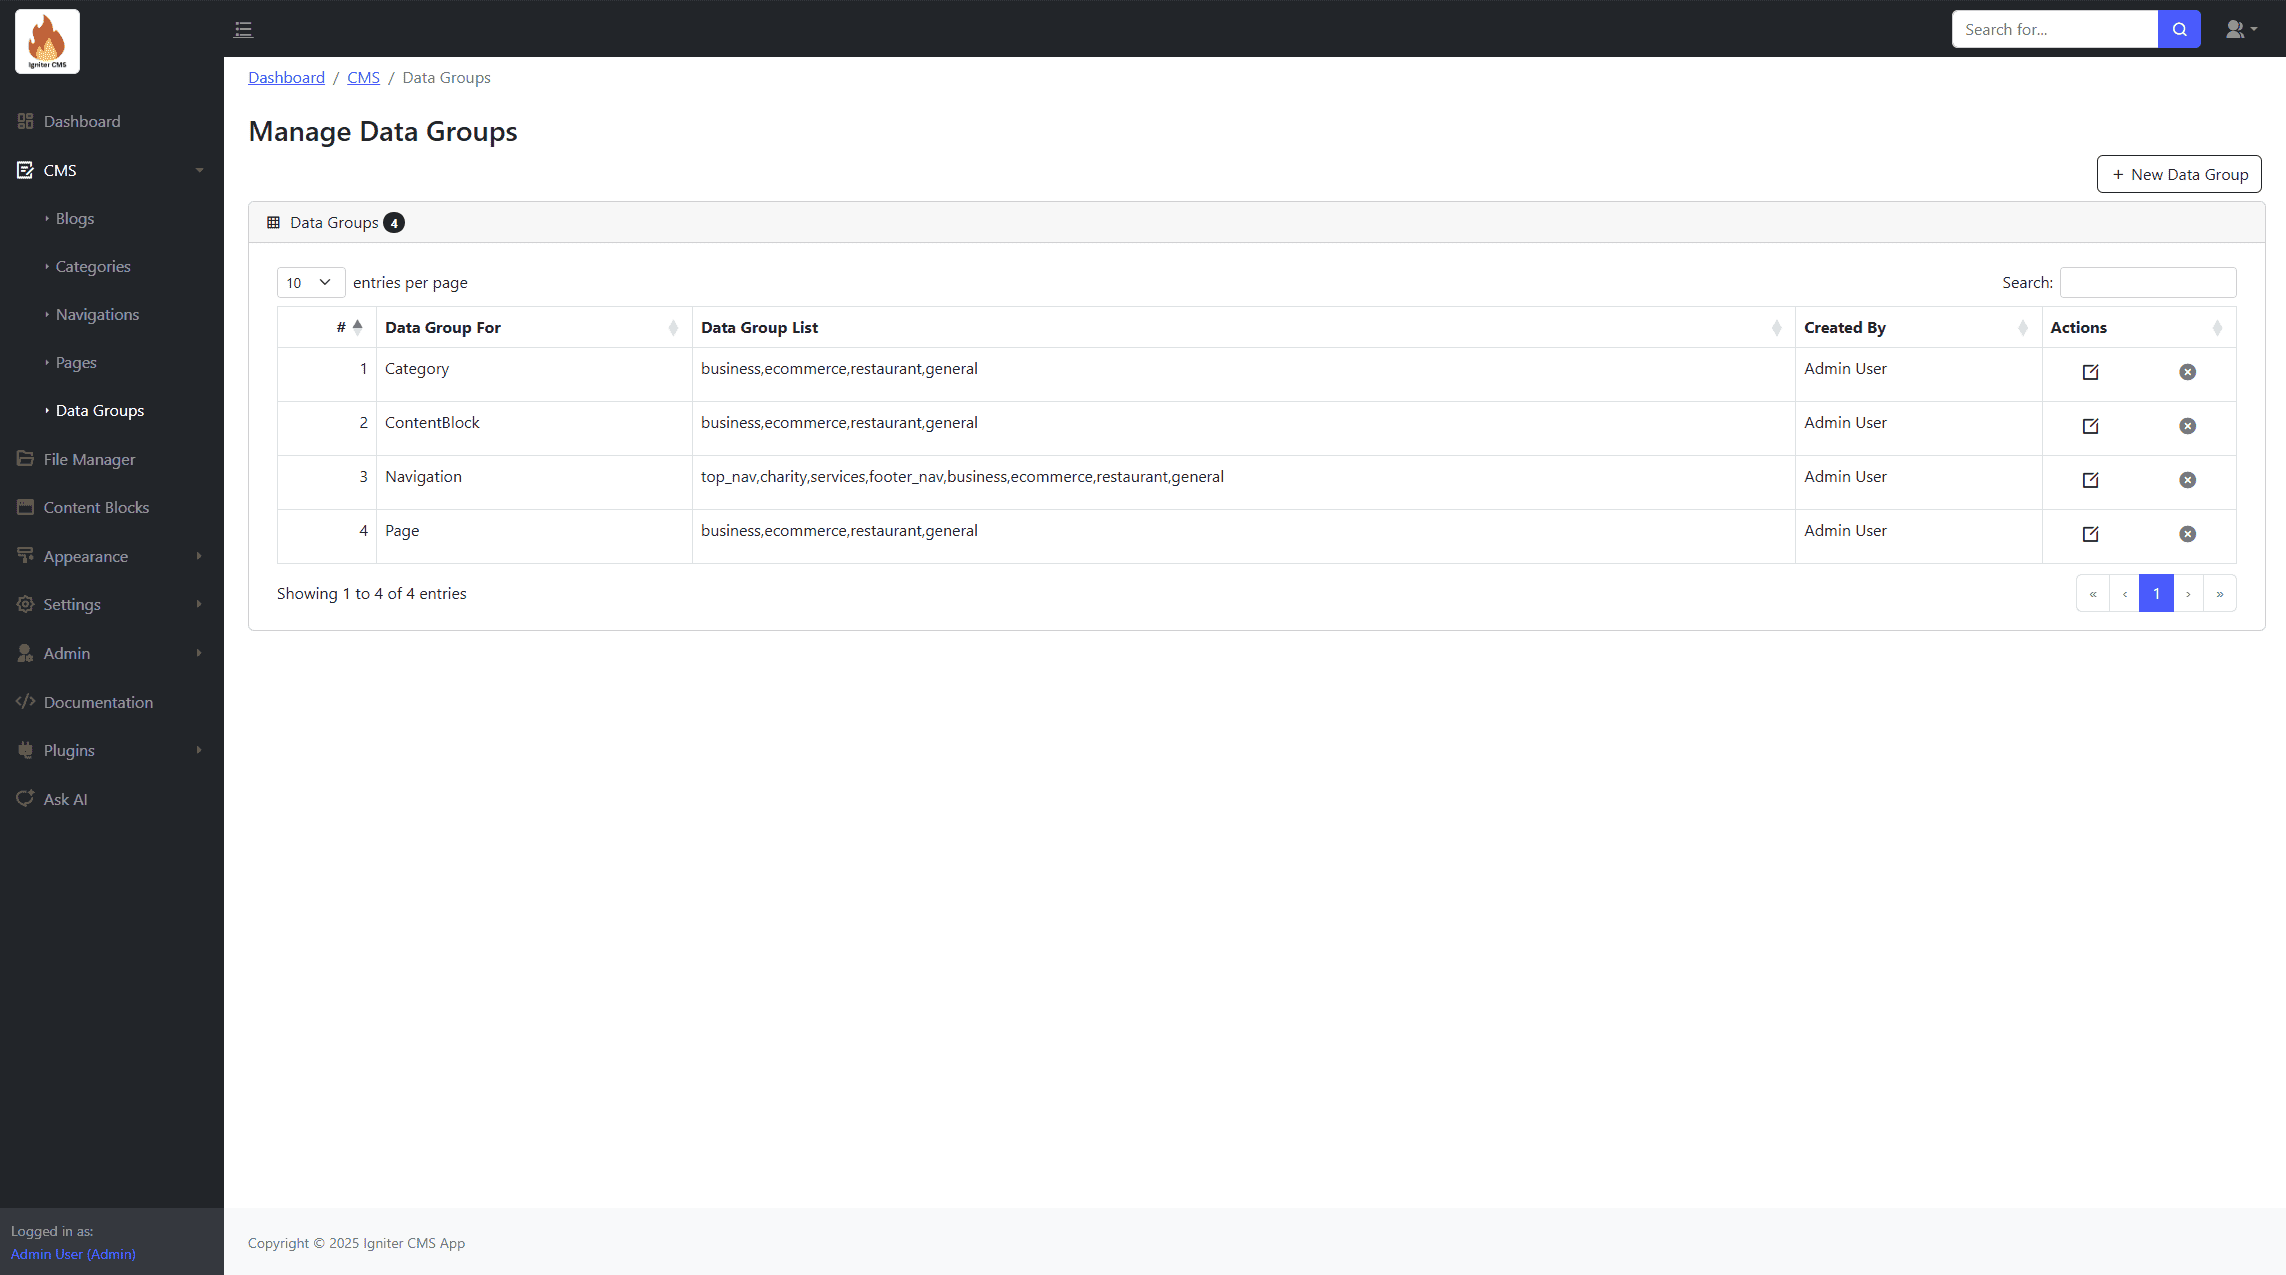Click the edit icon for Category row
The image size is (2286, 1275).
[2090, 372]
